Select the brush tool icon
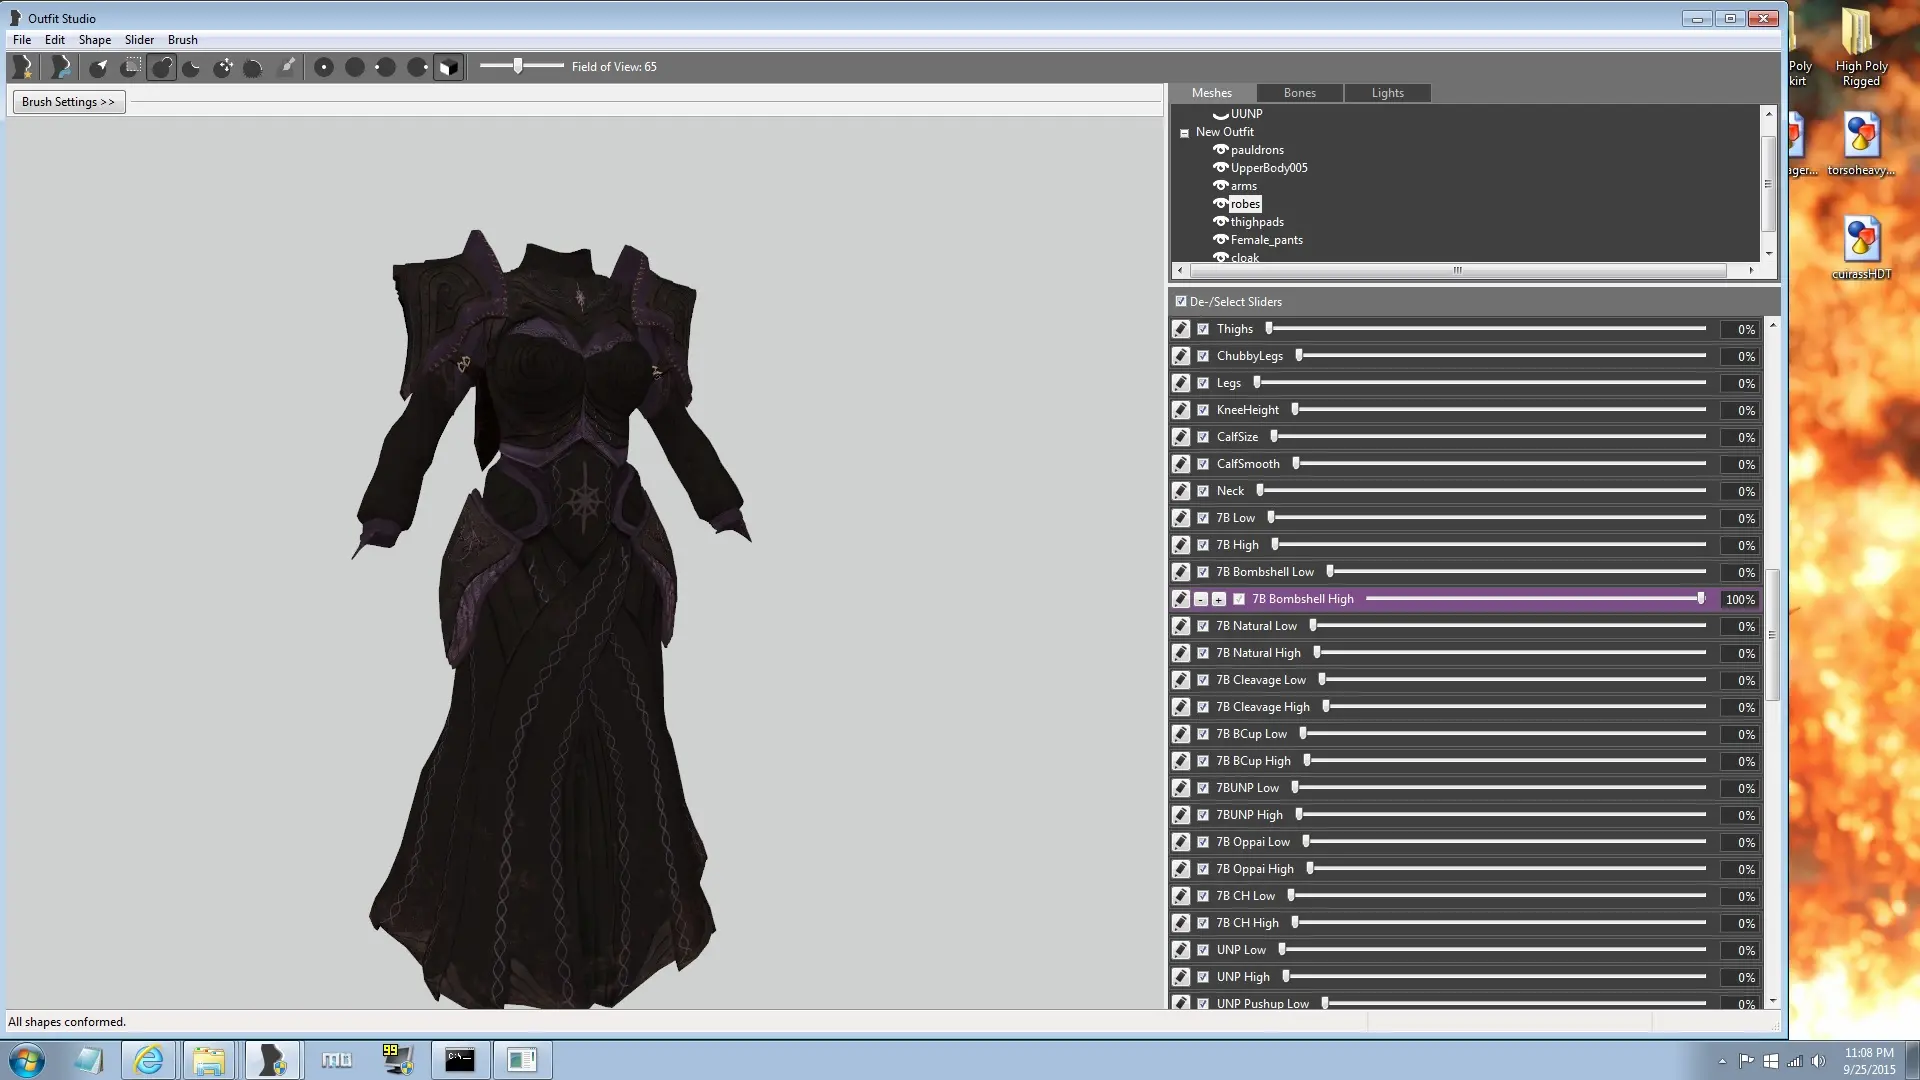 tap(286, 67)
